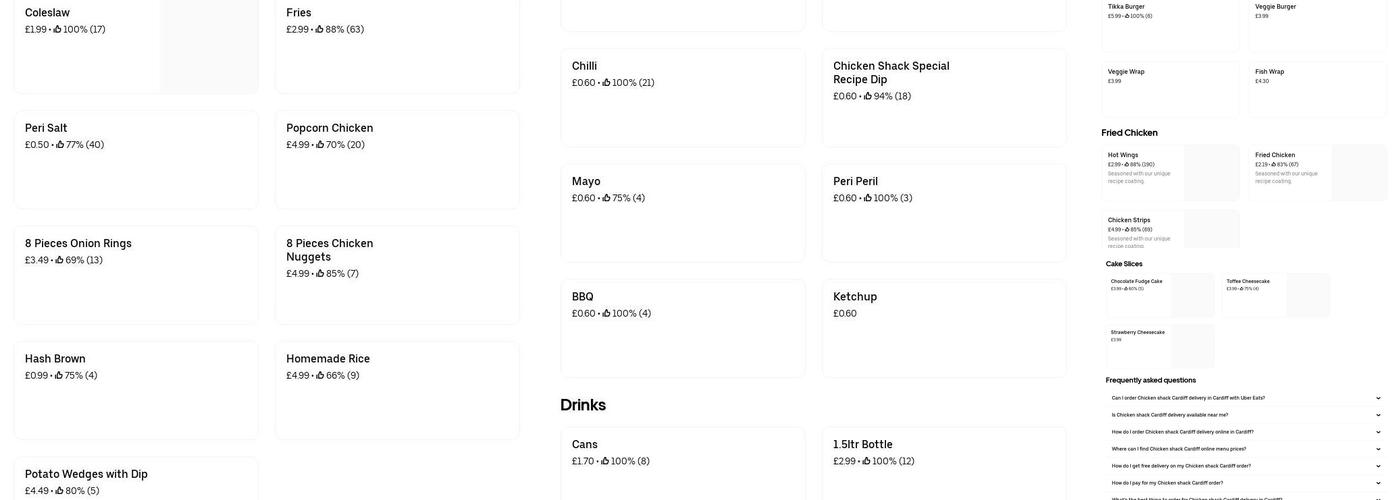Viewport: 1400px width, 500px height.
Task: Select the Ketchup dip item
Action: point(944,328)
